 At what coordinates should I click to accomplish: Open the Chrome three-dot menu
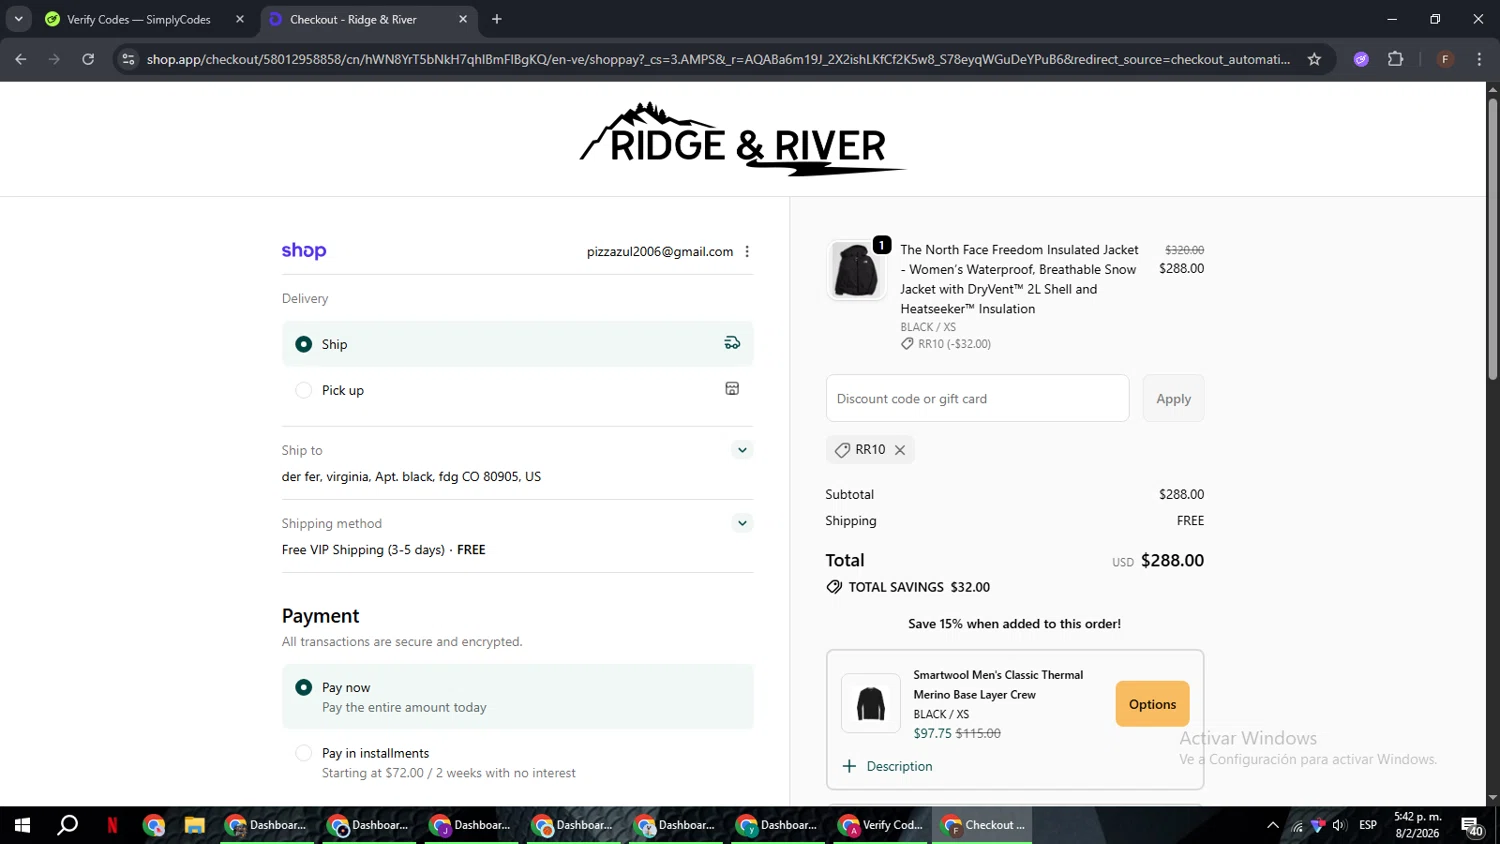tap(1479, 59)
